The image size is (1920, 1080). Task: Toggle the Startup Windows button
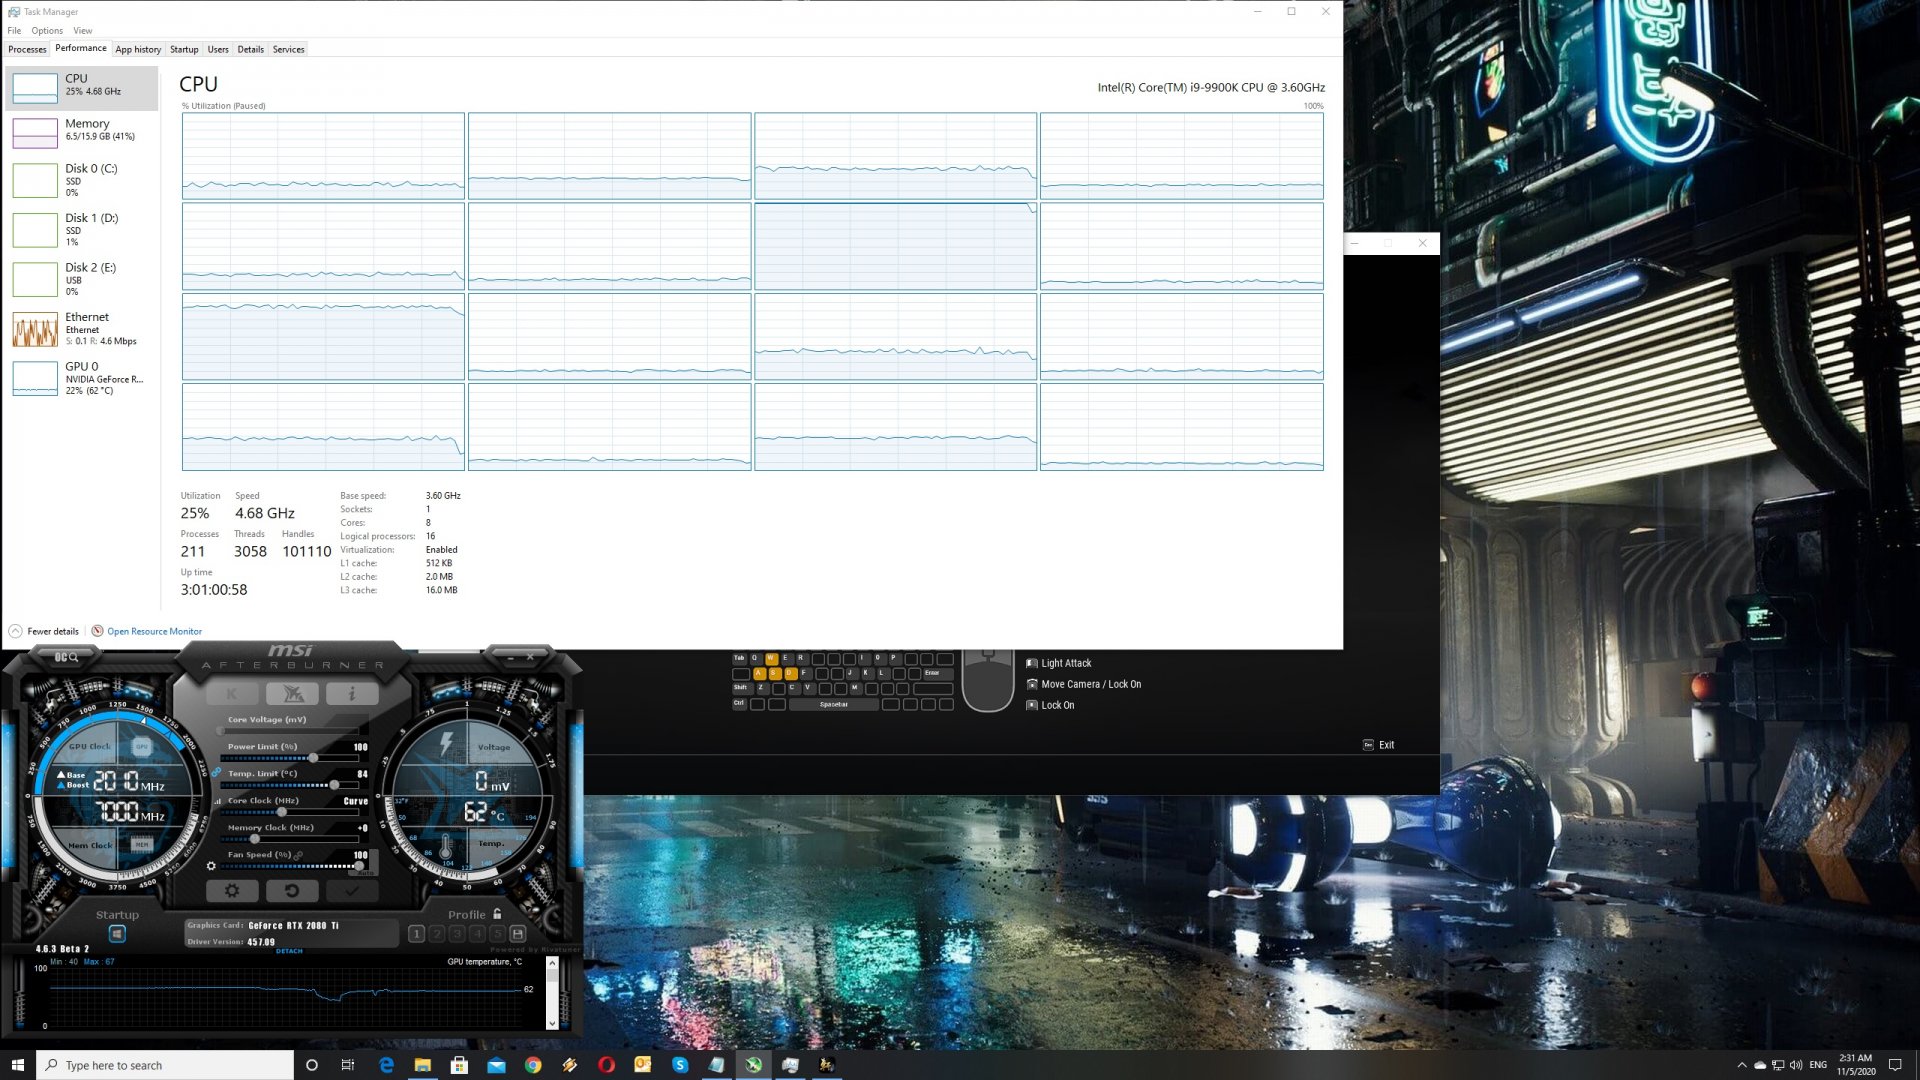point(117,933)
